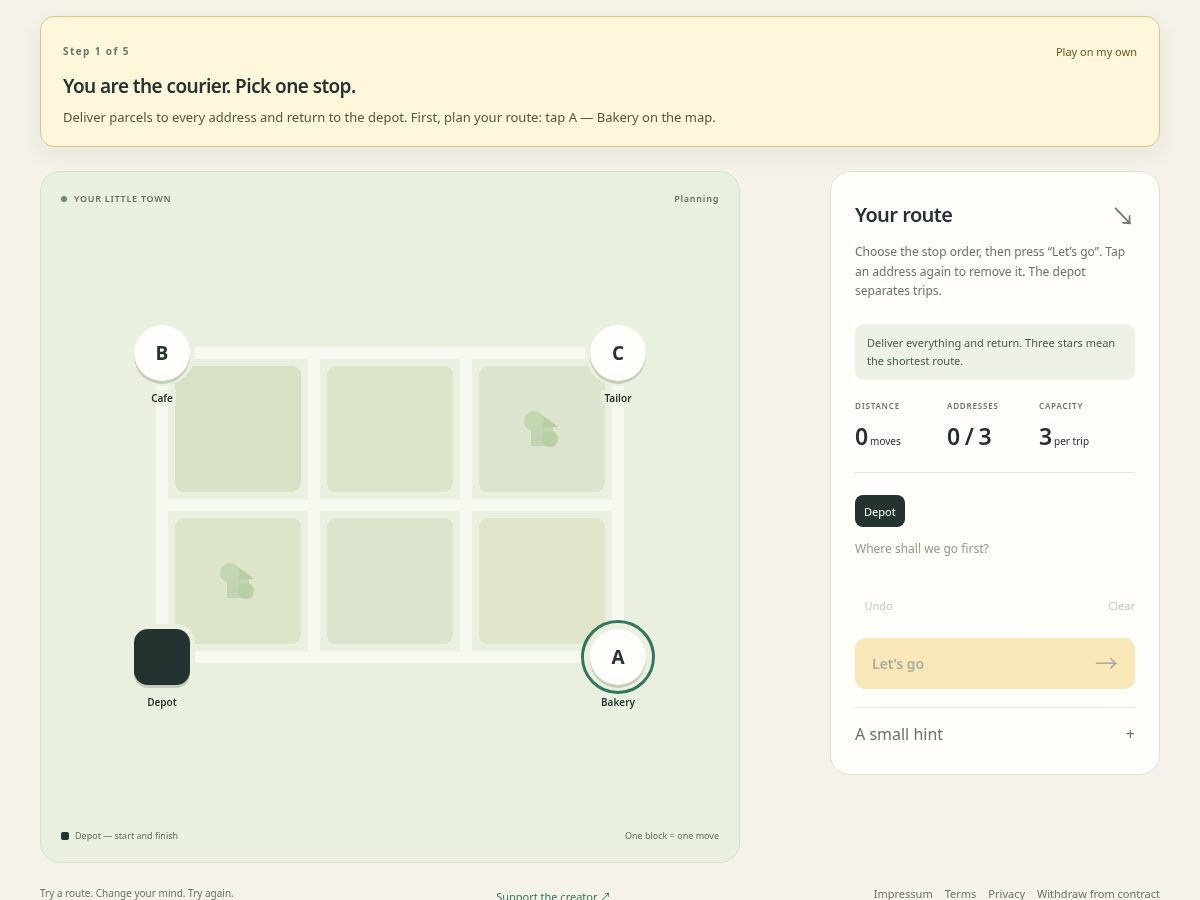
Task: Expand the 'A small hint' section
Action: click(995, 734)
